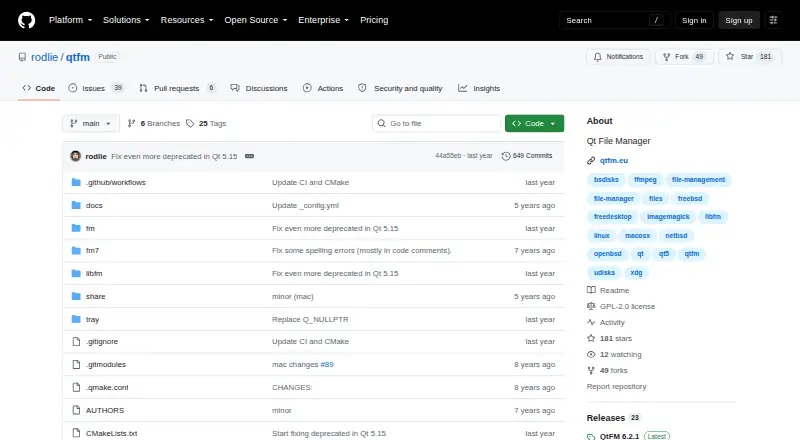Select the udisks topic tag
The image size is (800, 440).
604,273
